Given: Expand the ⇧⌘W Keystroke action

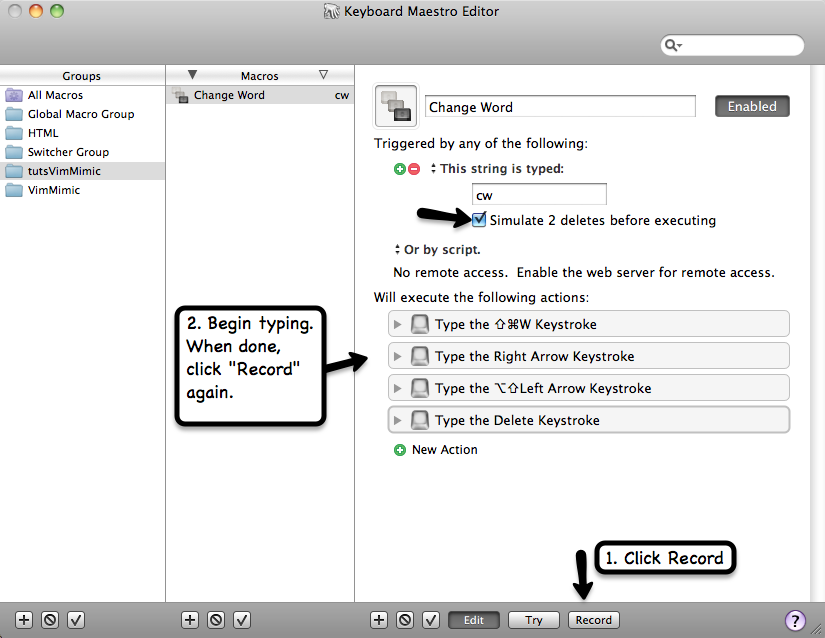Looking at the screenshot, I should pos(398,325).
